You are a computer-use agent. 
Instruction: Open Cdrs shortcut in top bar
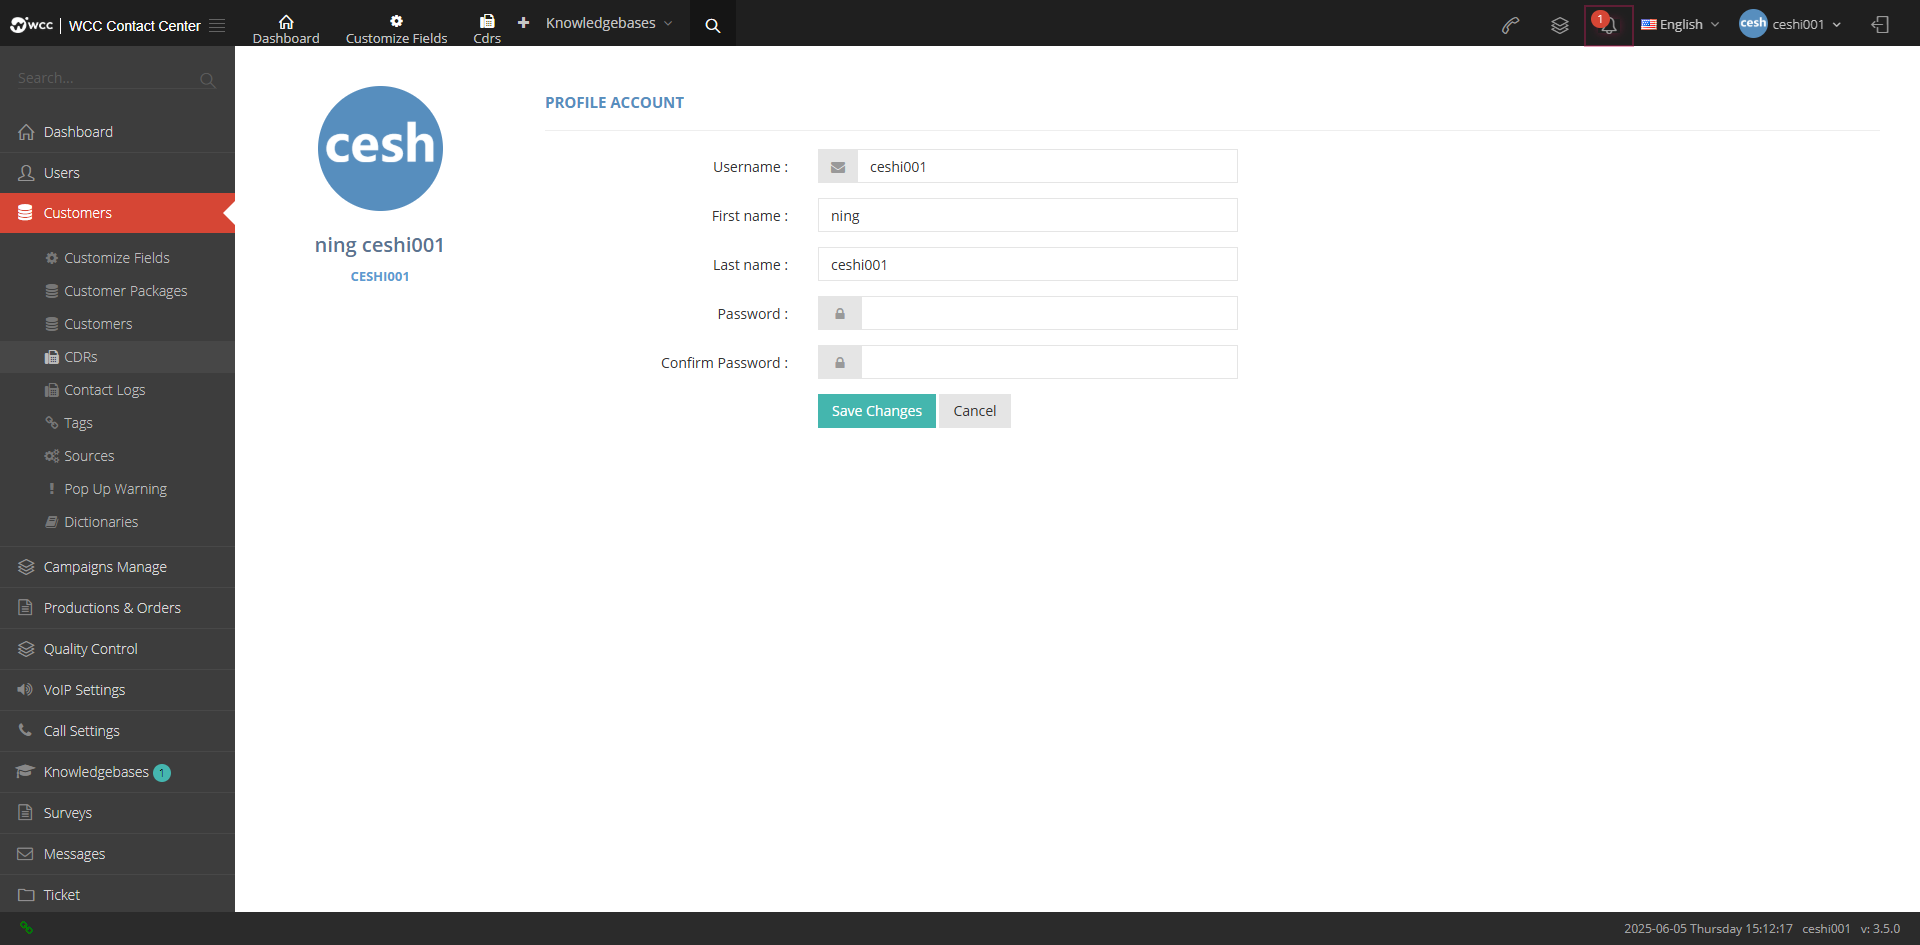tap(487, 29)
